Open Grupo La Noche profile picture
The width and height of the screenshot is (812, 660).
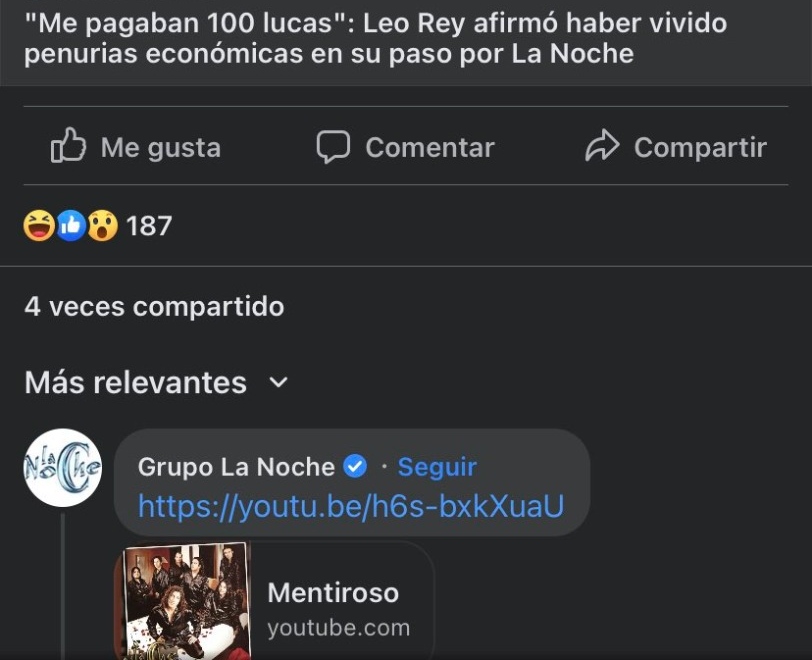point(62,468)
